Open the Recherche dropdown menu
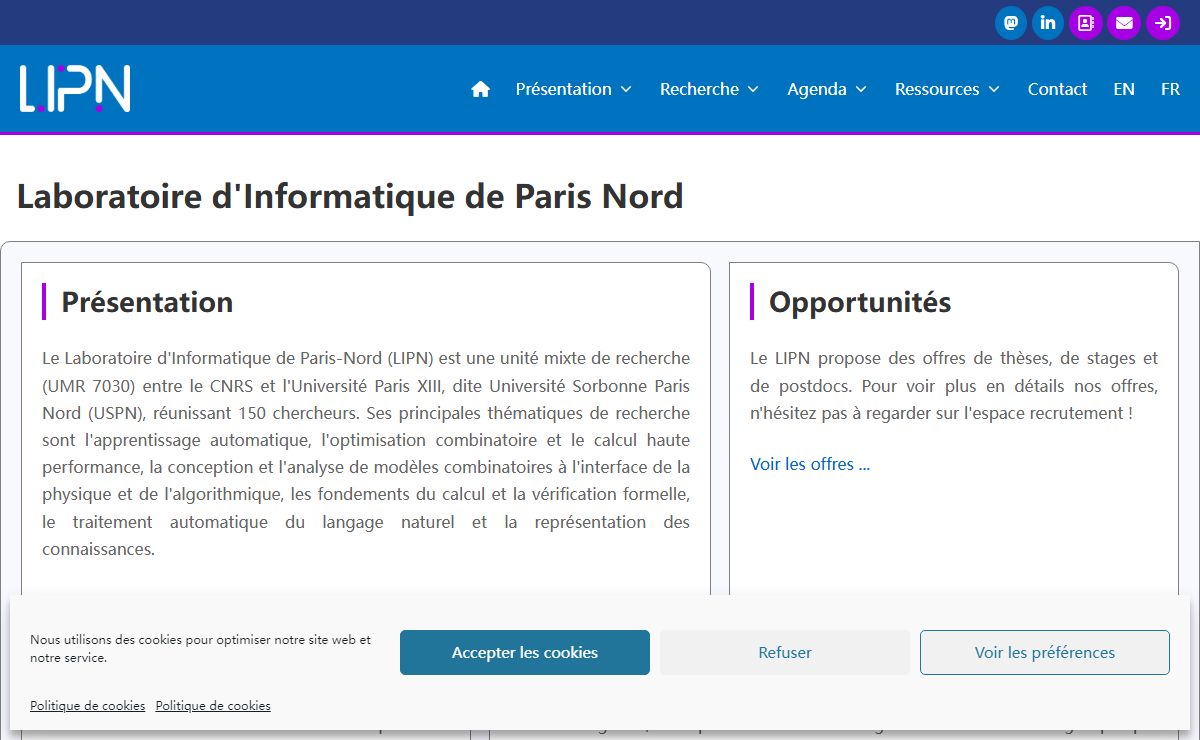 pos(709,89)
